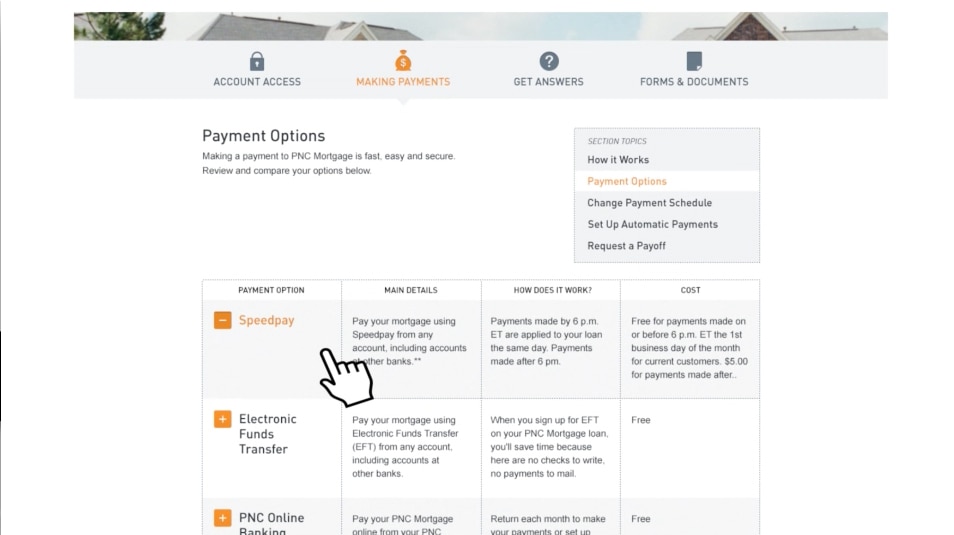The width and height of the screenshot is (954, 535).
Task: Open the Request a Payoff topic
Action: 626,246
